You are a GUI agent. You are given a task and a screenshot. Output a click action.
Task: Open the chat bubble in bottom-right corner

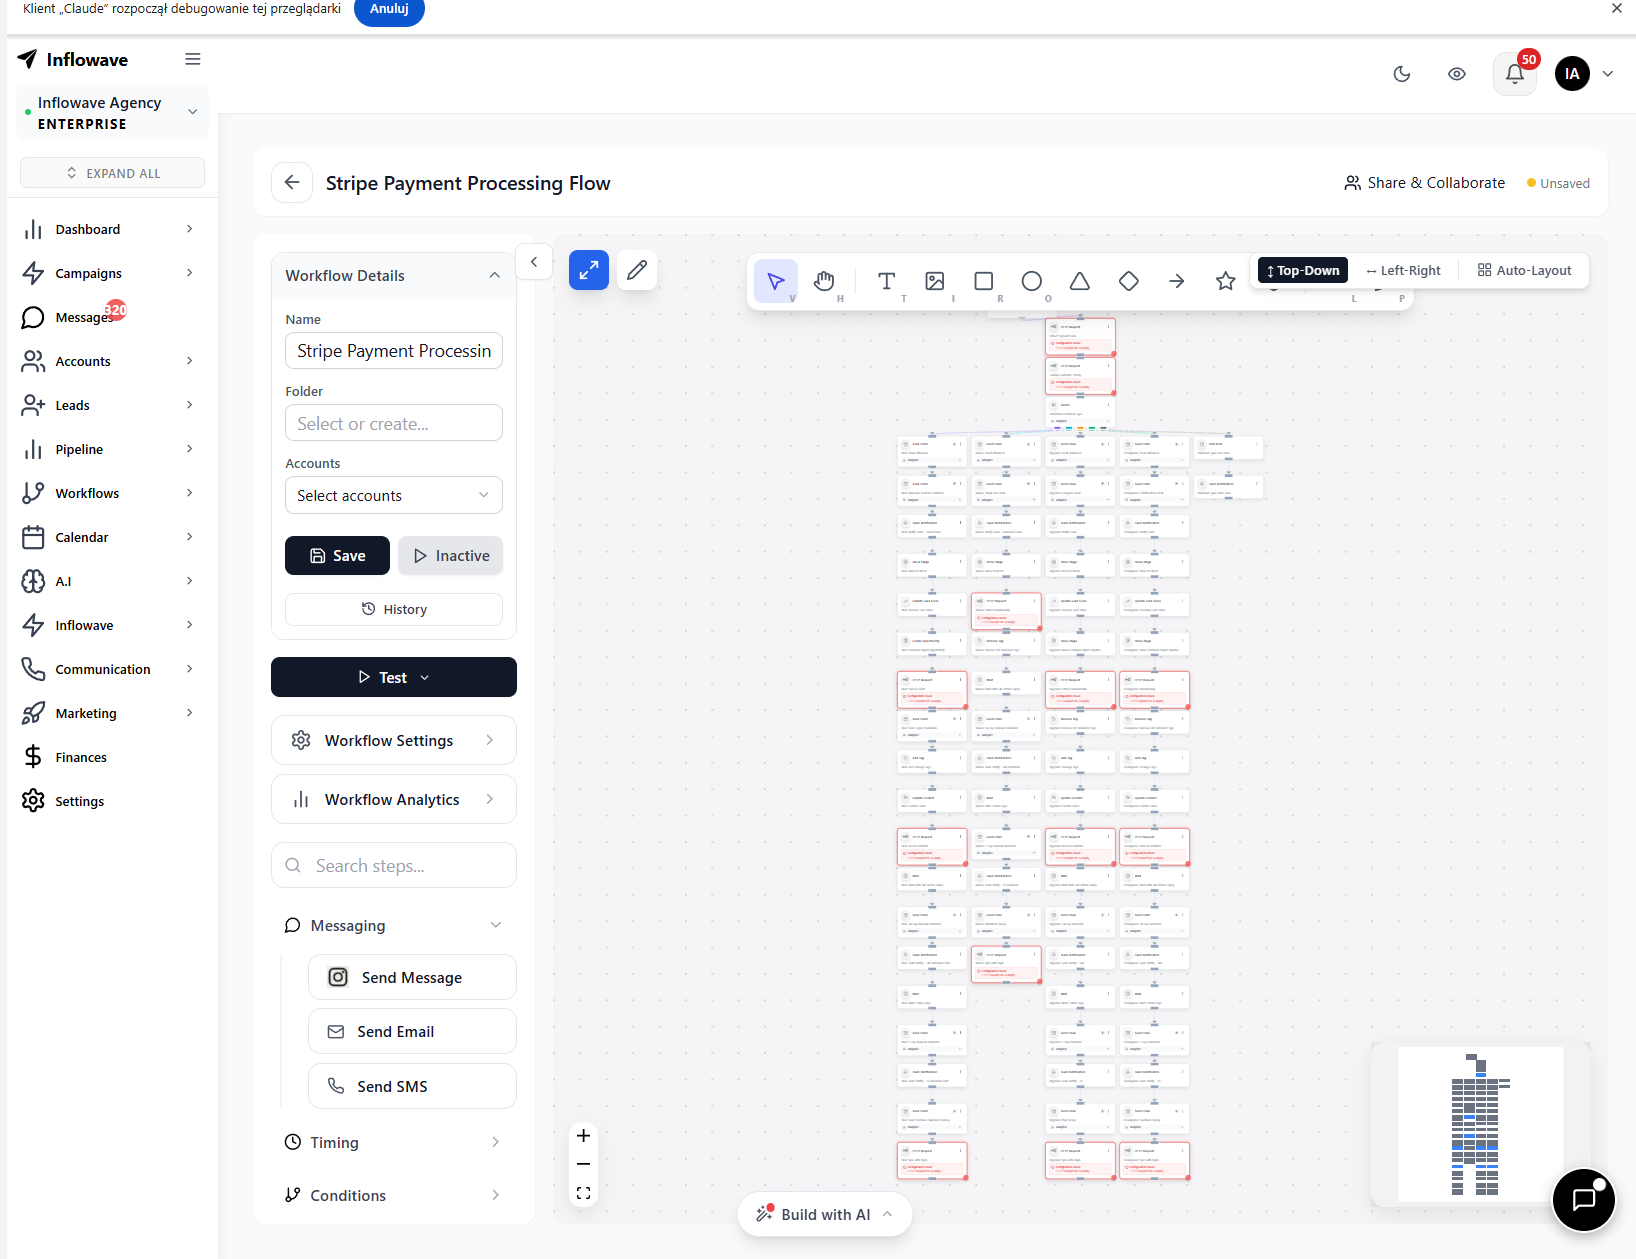(1584, 1200)
